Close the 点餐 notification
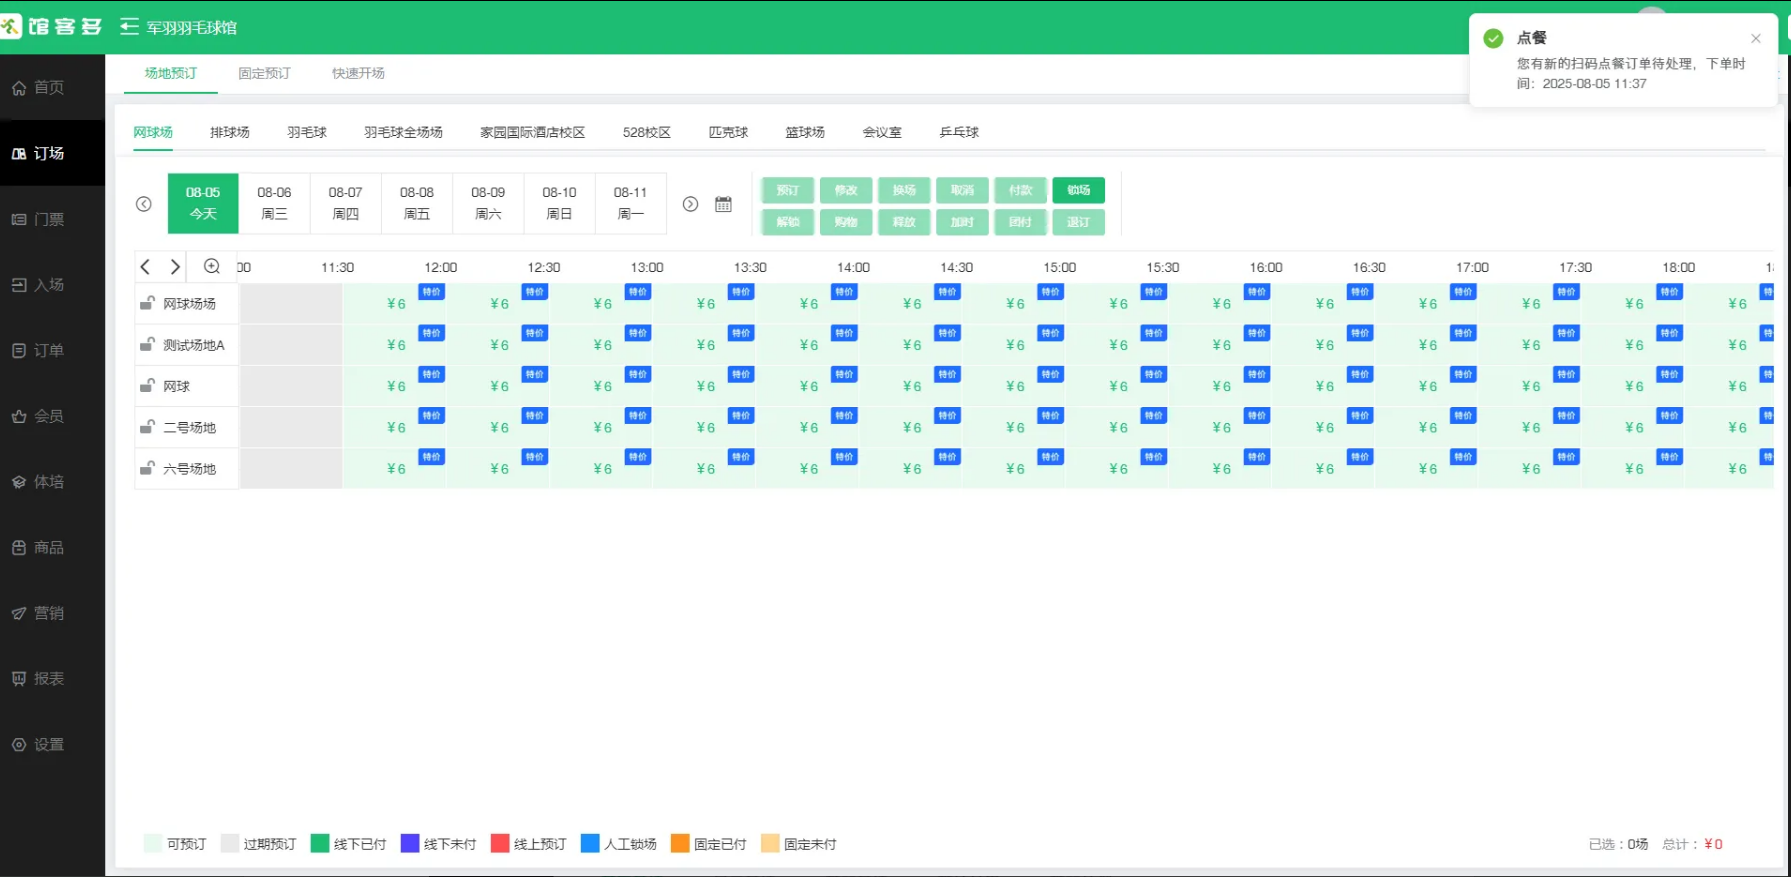The image size is (1791, 877). point(1756,38)
